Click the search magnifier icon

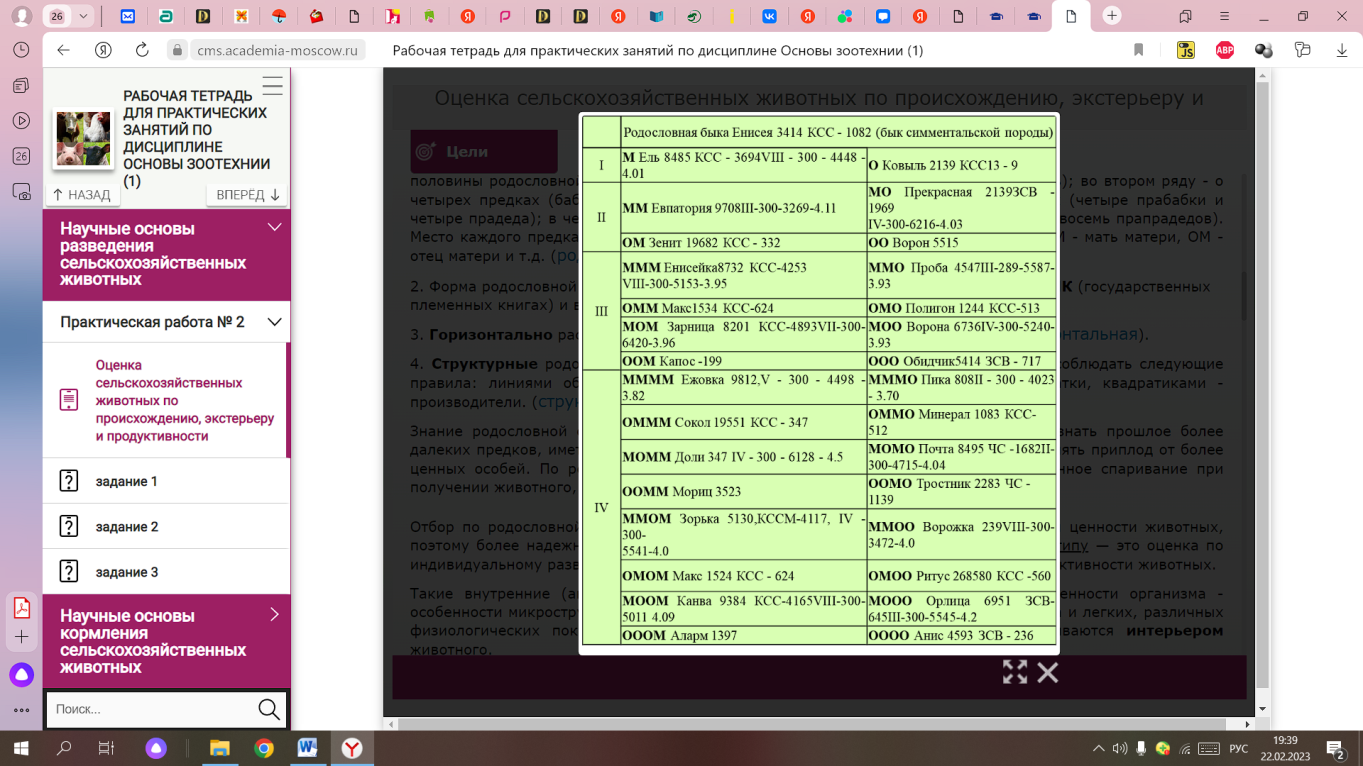268,709
